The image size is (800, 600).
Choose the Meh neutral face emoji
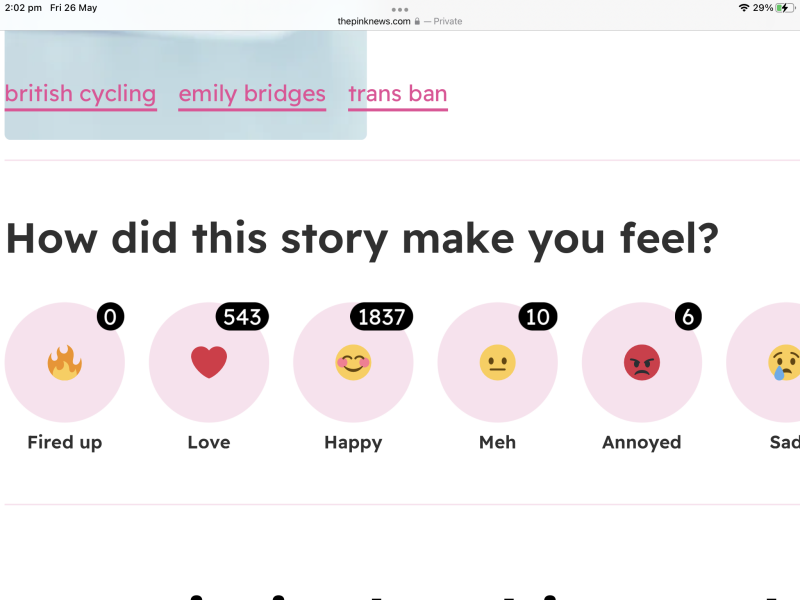point(497,362)
